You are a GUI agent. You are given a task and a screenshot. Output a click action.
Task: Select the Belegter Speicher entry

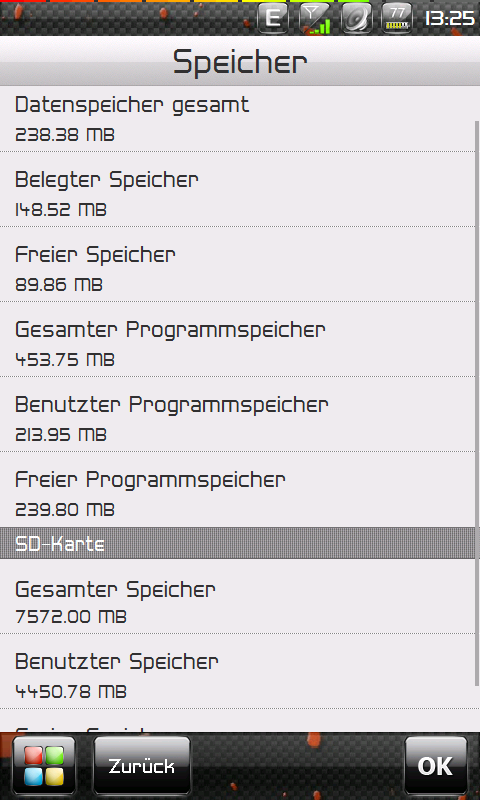click(x=237, y=189)
